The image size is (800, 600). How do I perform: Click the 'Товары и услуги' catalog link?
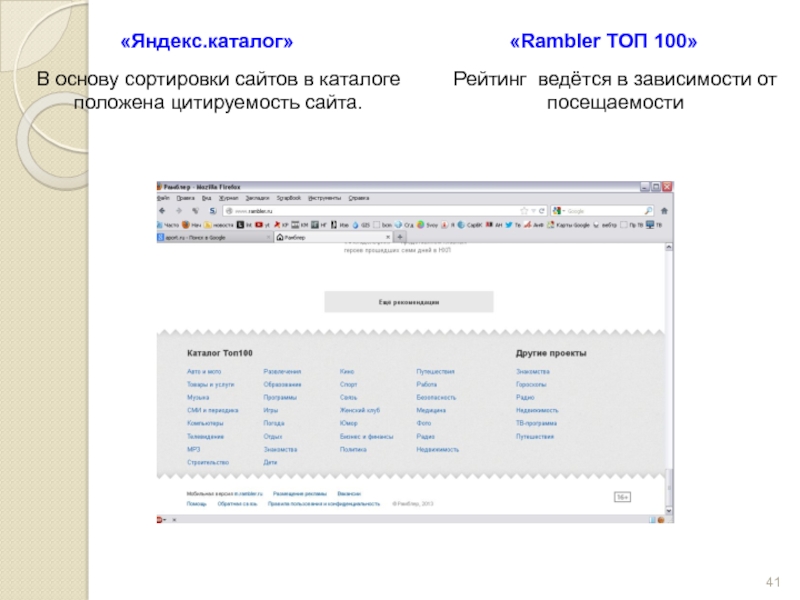tap(211, 384)
